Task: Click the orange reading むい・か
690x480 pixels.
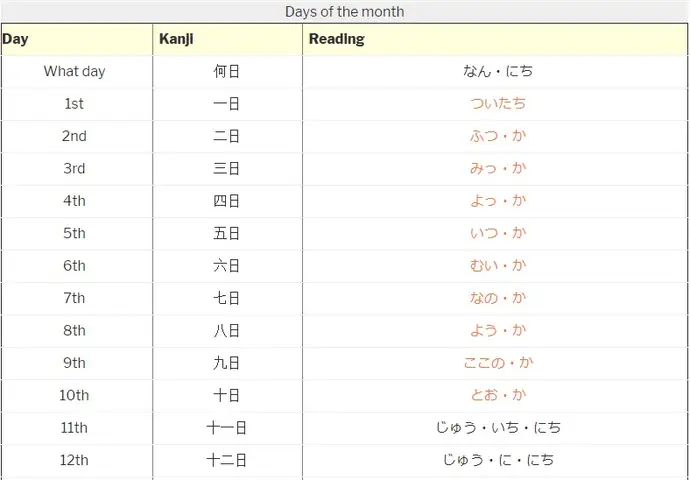Action: tap(498, 266)
